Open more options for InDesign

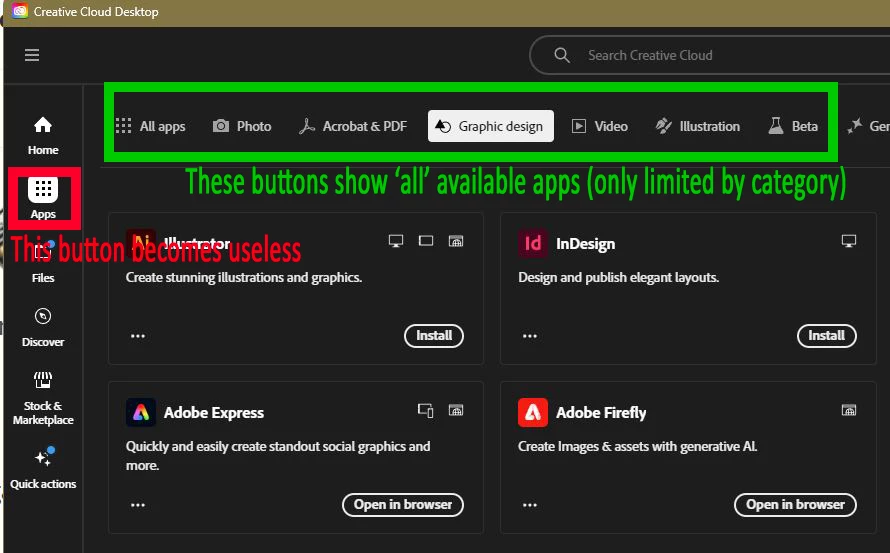coord(530,336)
